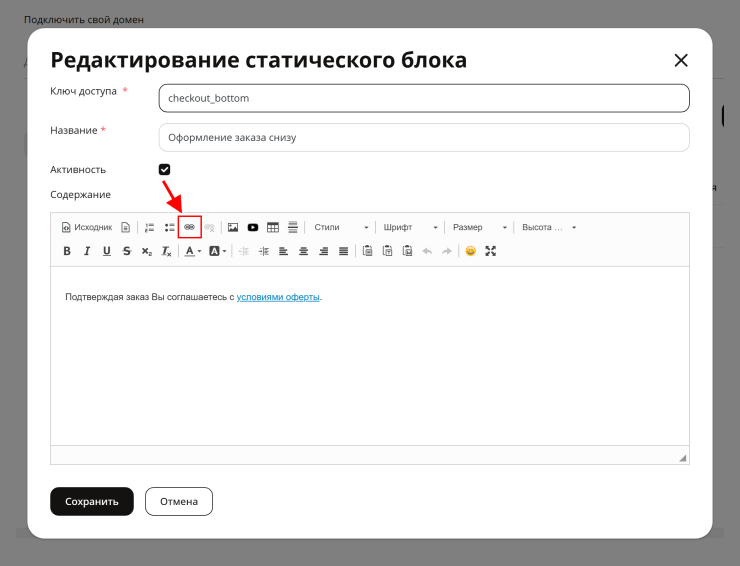This screenshot has width=740, height=566.
Task: Open the background color picker
Action: (x=218, y=251)
